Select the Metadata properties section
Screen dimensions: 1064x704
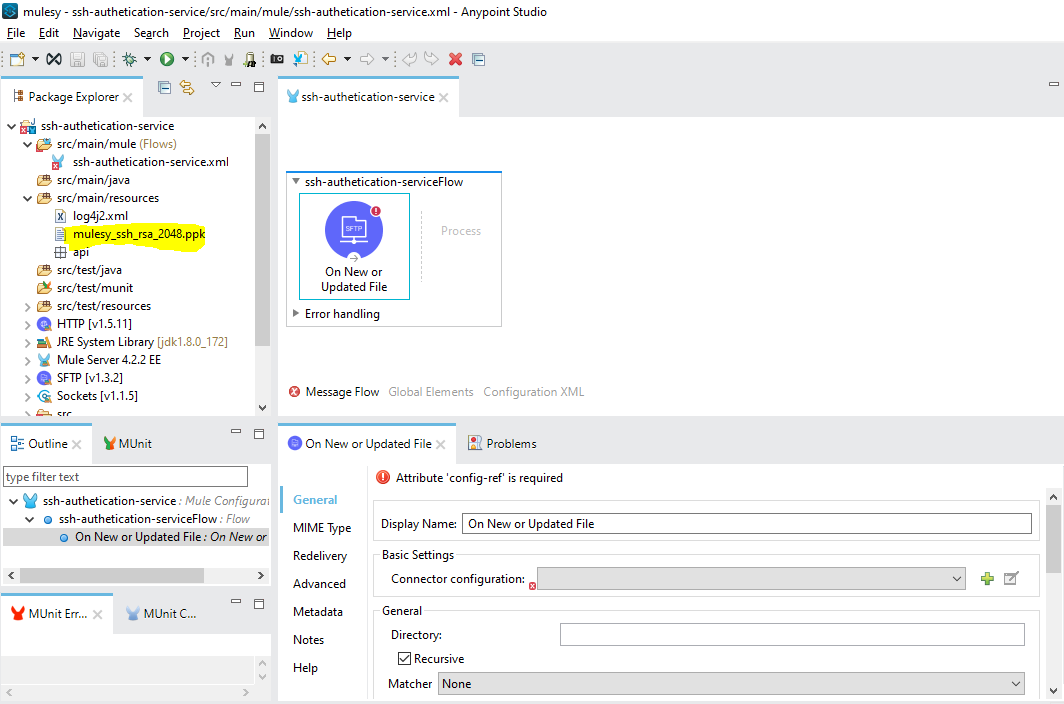[318, 612]
